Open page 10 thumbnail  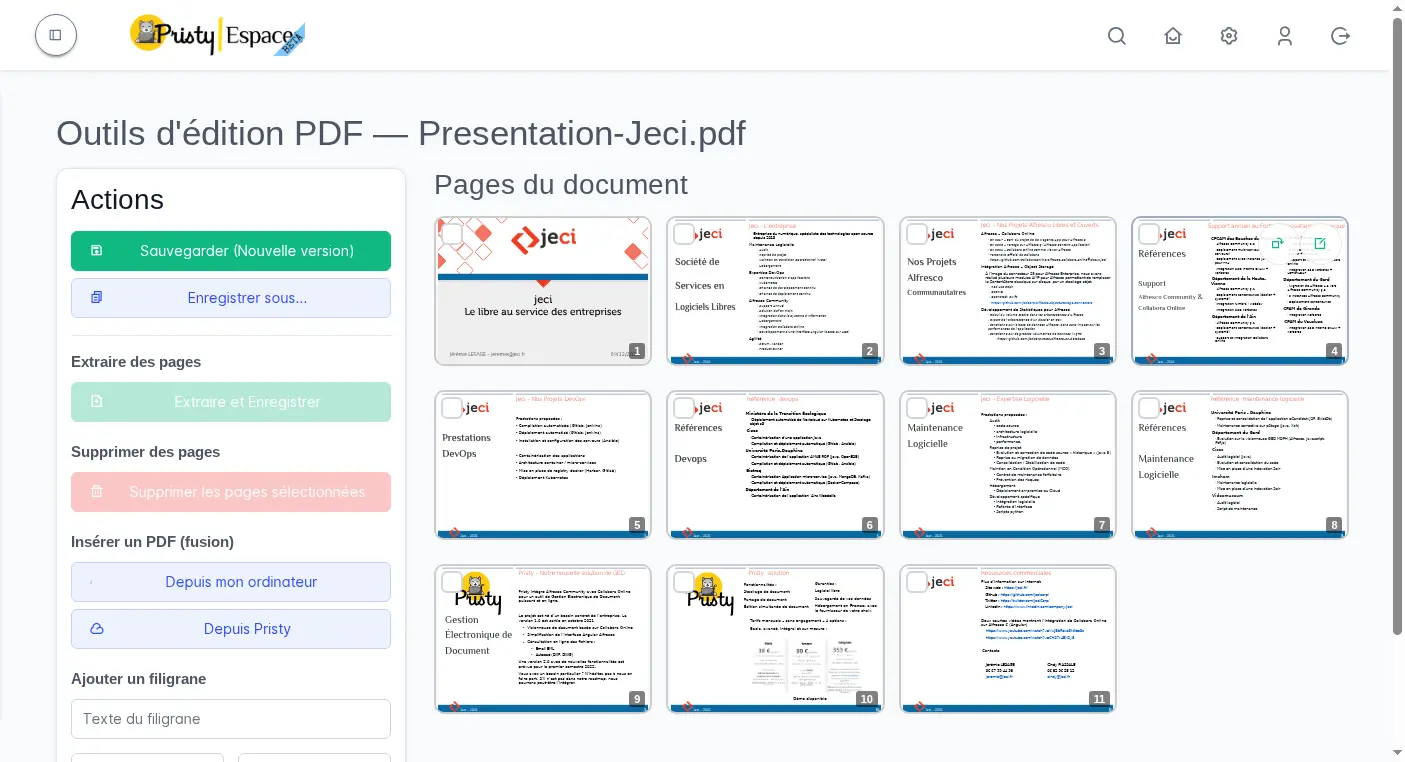click(x=775, y=638)
